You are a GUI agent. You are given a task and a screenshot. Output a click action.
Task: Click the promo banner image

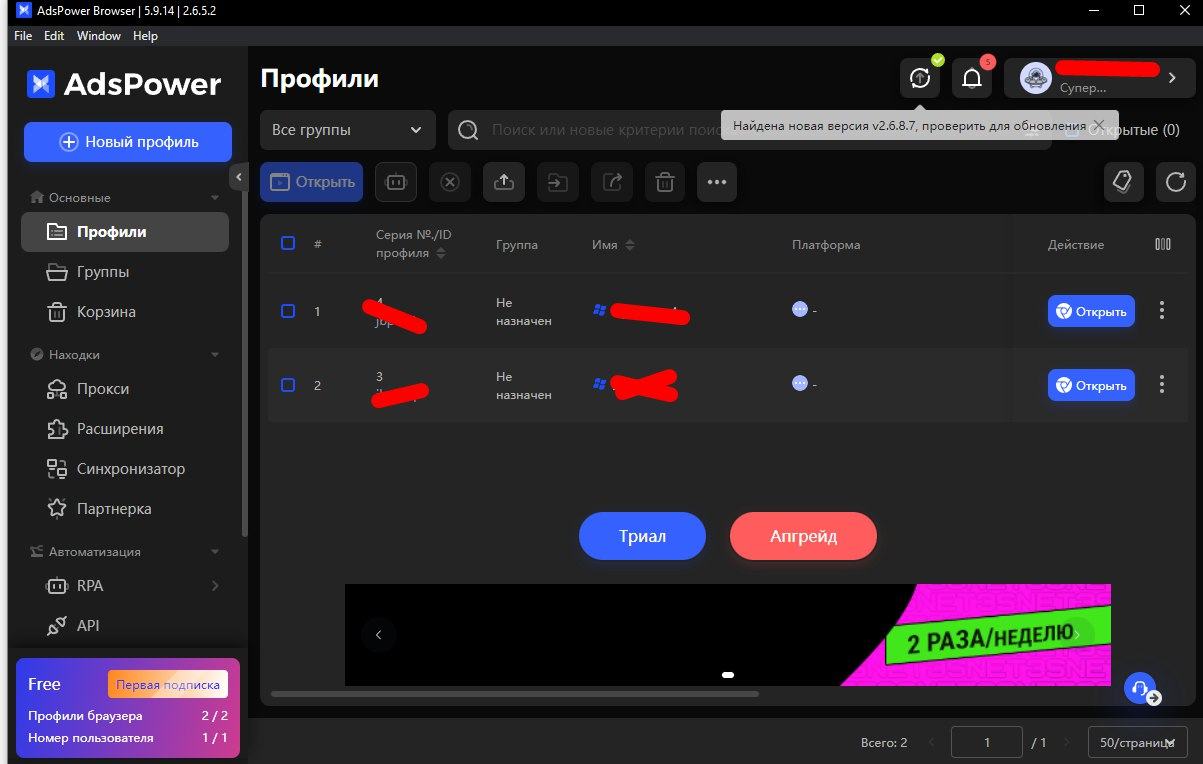pos(728,634)
